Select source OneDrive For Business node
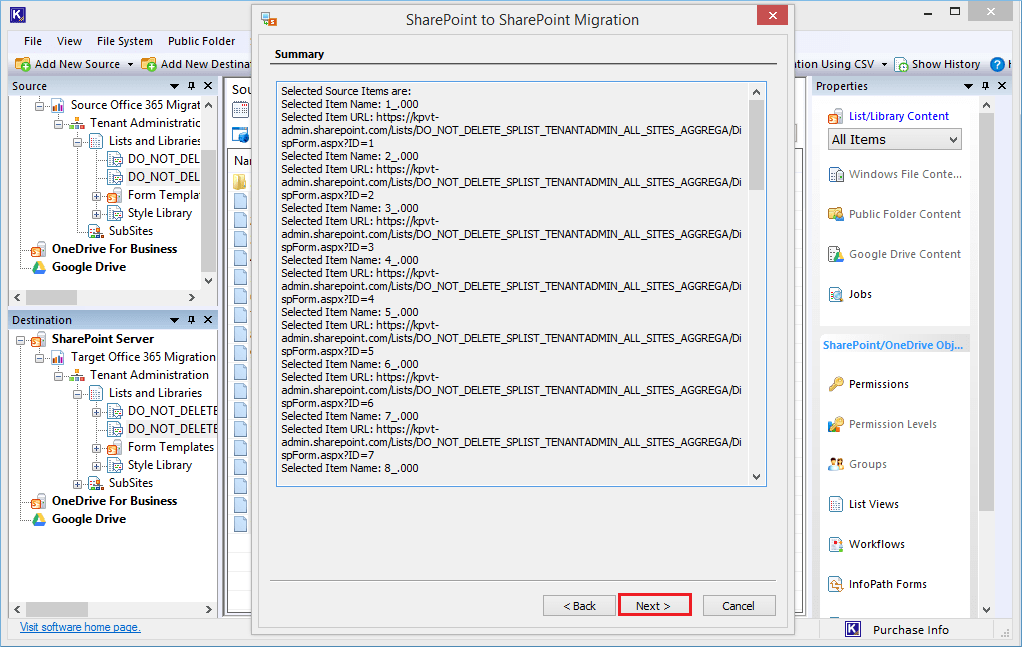 [x=114, y=249]
